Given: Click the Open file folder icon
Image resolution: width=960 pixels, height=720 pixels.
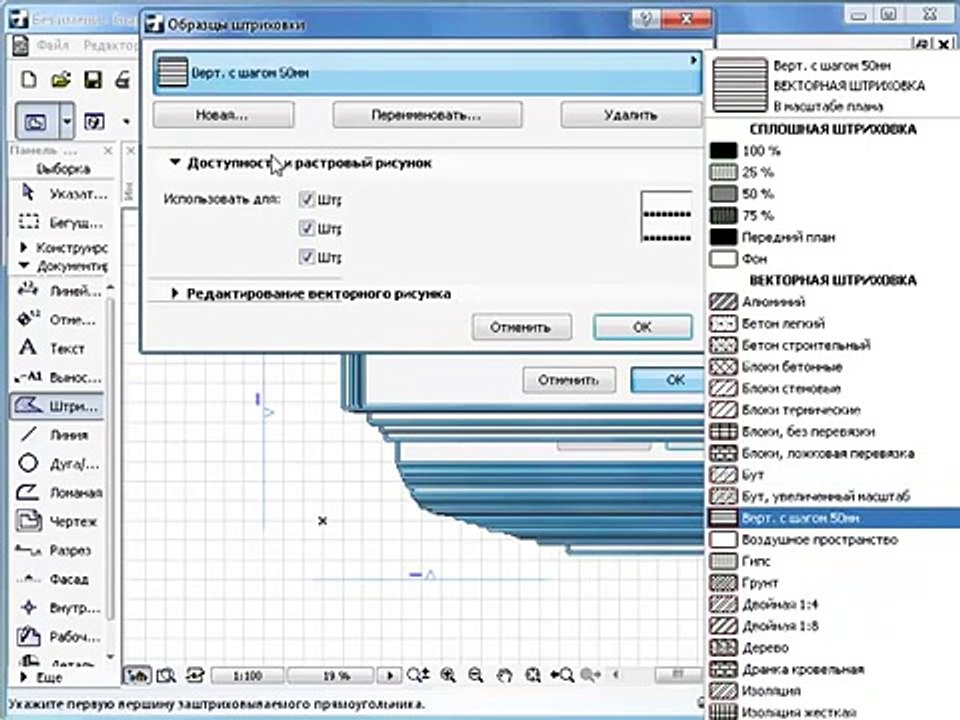Looking at the screenshot, I should [61, 80].
